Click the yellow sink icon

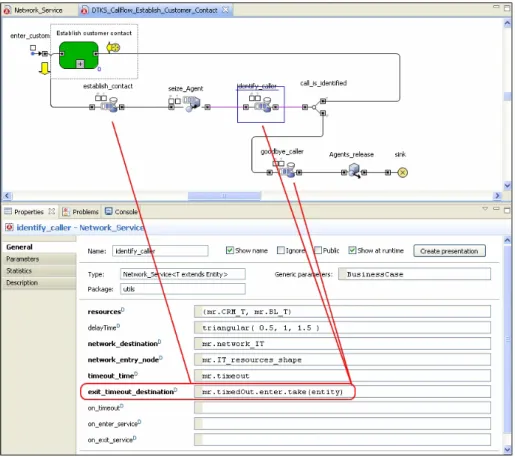click(x=403, y=172)
